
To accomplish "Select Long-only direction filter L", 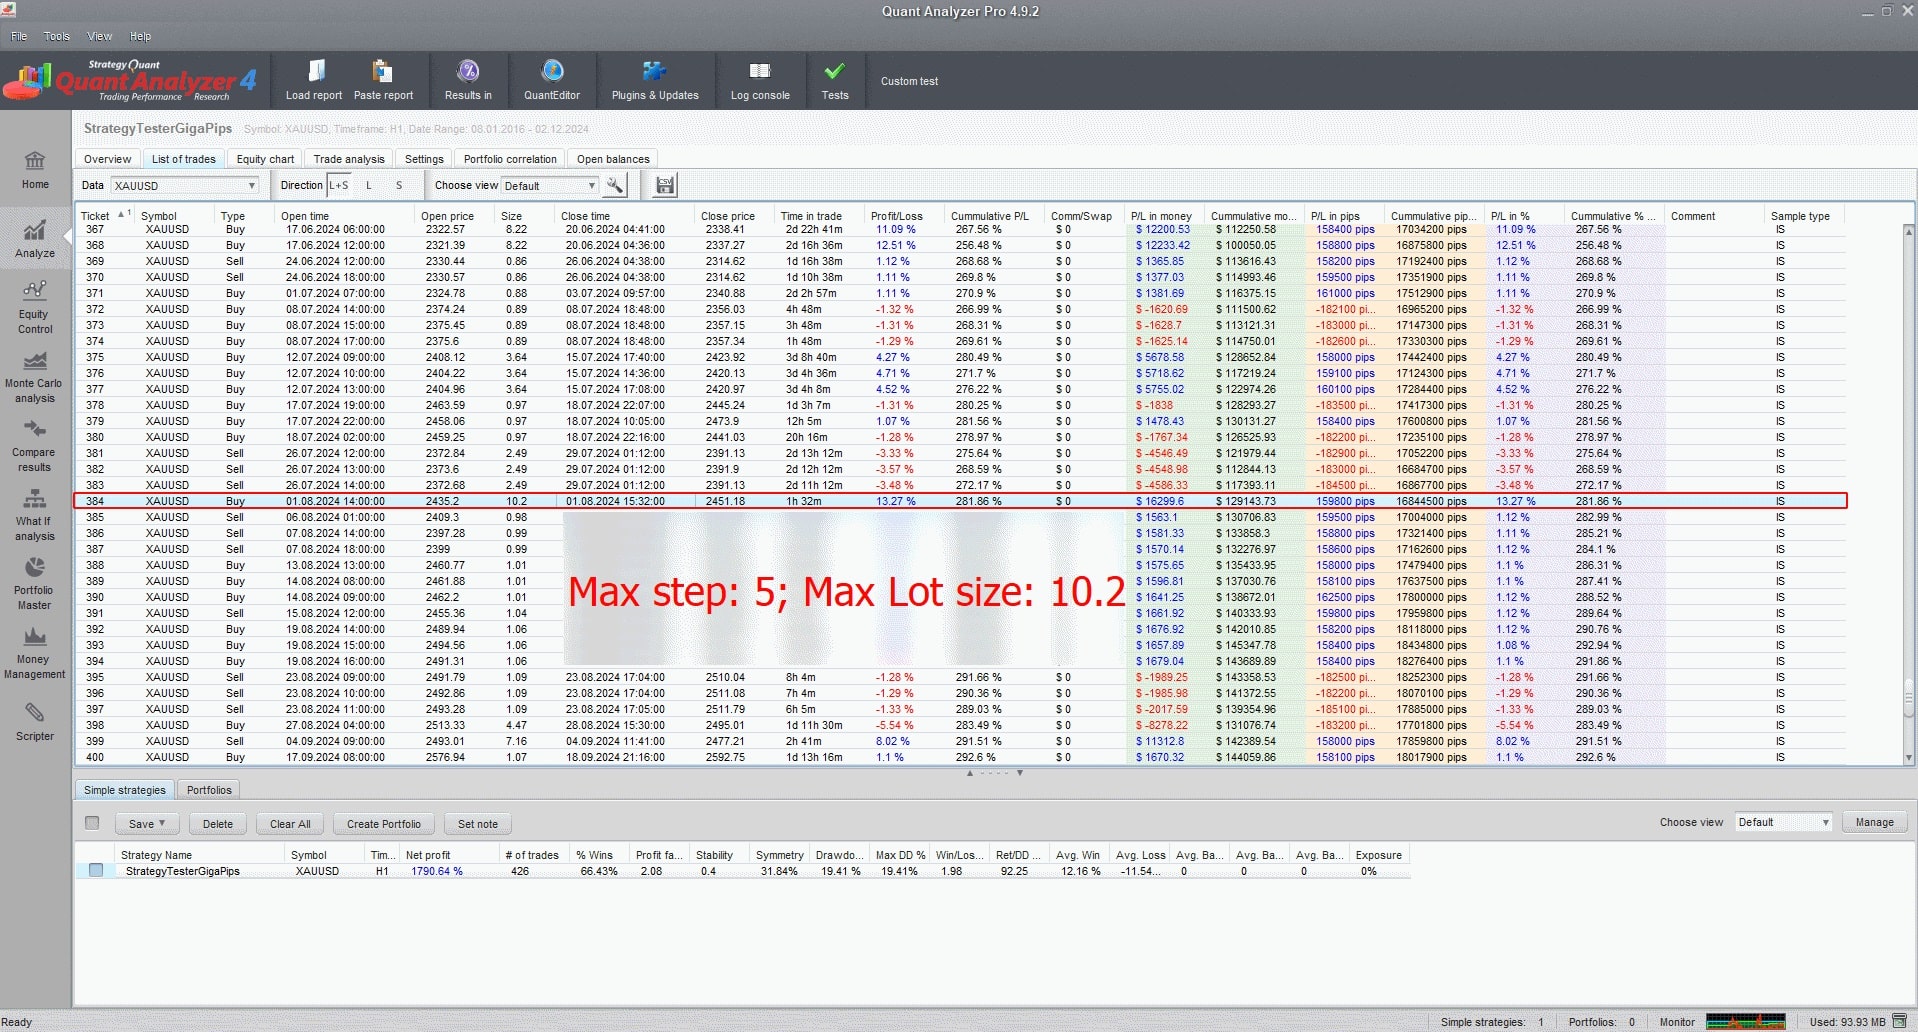I will click(369, 185).
